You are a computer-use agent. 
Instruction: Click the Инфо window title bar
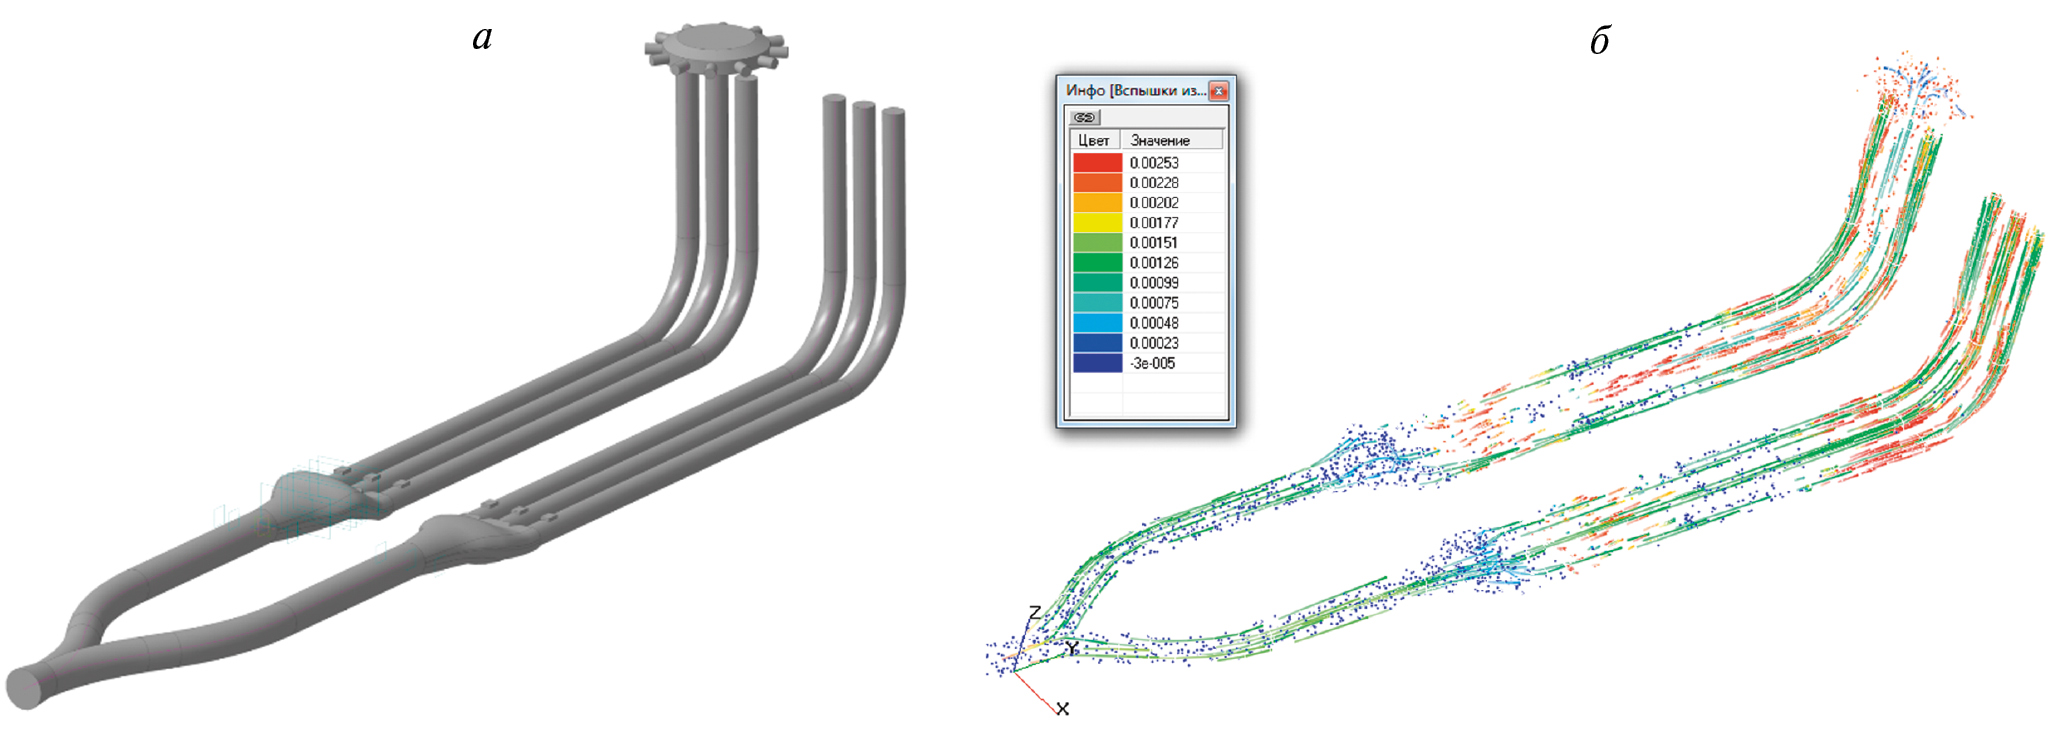[1146, 90]
